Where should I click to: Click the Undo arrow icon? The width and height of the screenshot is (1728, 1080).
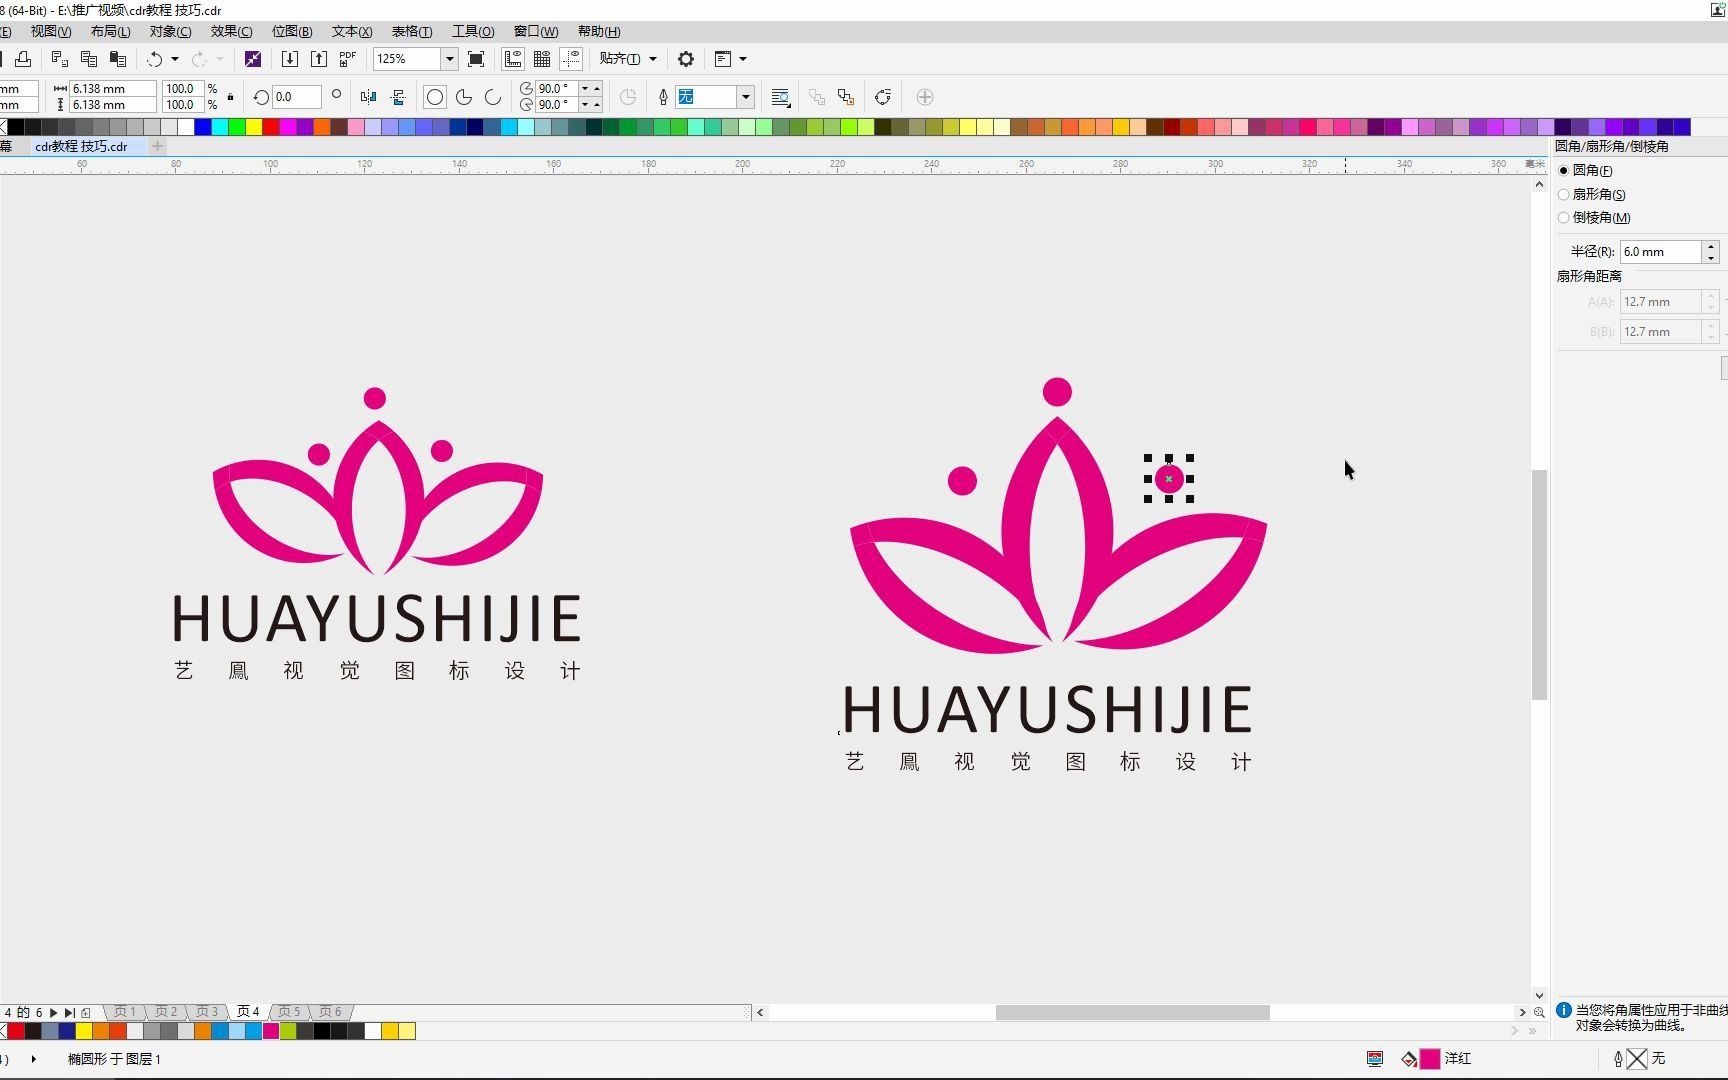point(154,59)
